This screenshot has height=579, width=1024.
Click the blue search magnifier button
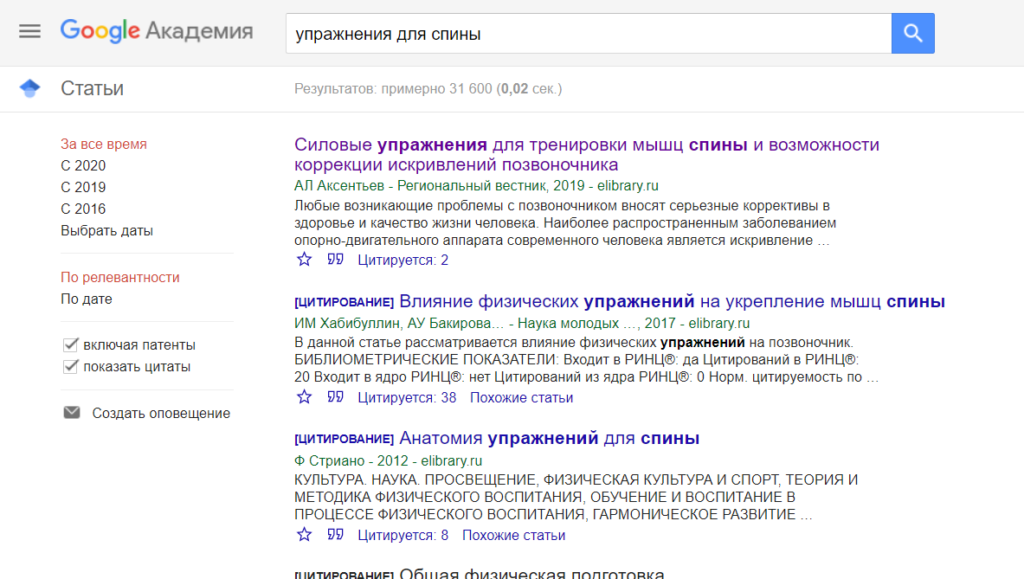[912, 33]
